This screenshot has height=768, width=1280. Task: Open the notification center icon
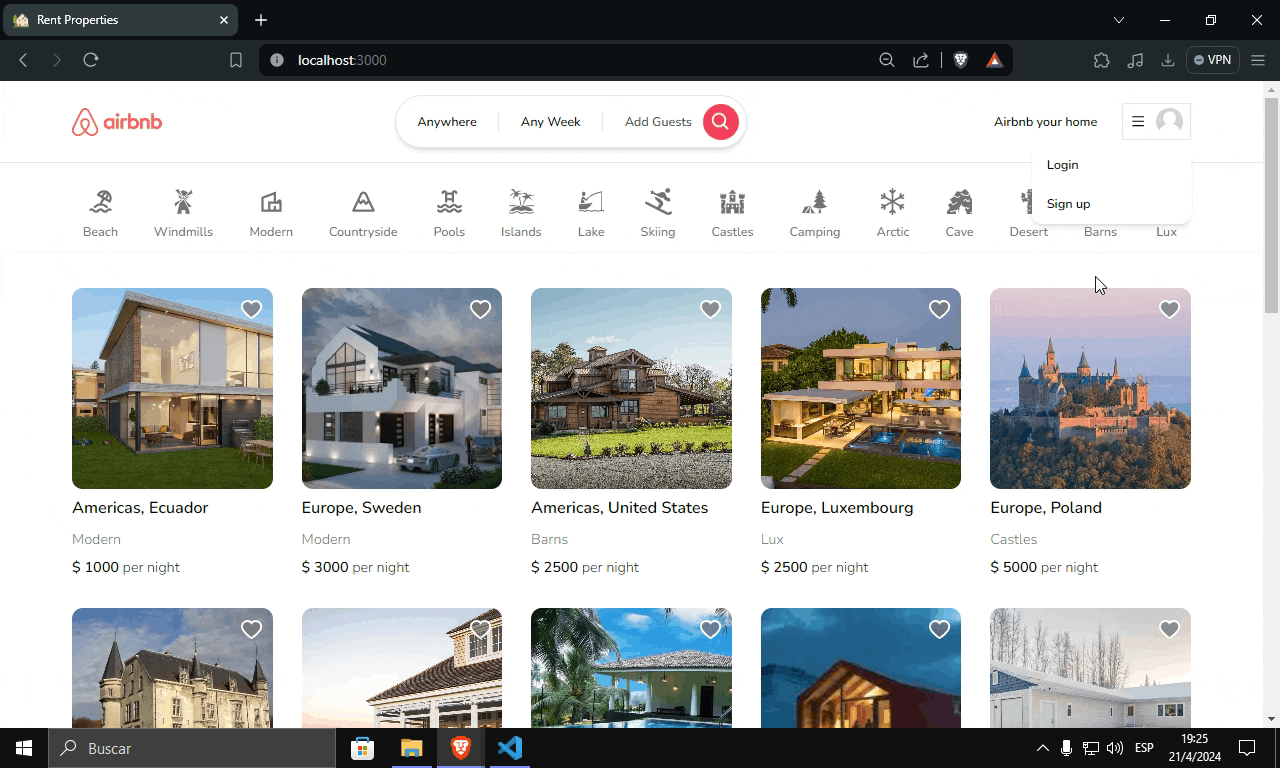(x=1247, y=748)
